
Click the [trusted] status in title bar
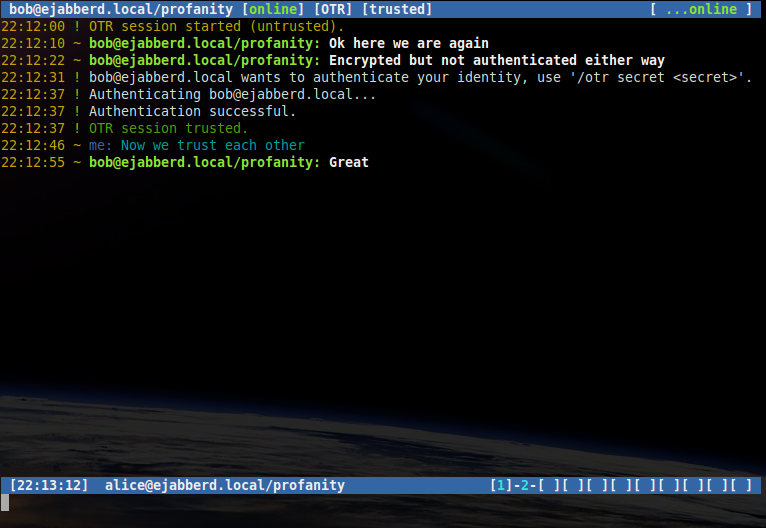[397, 9]
